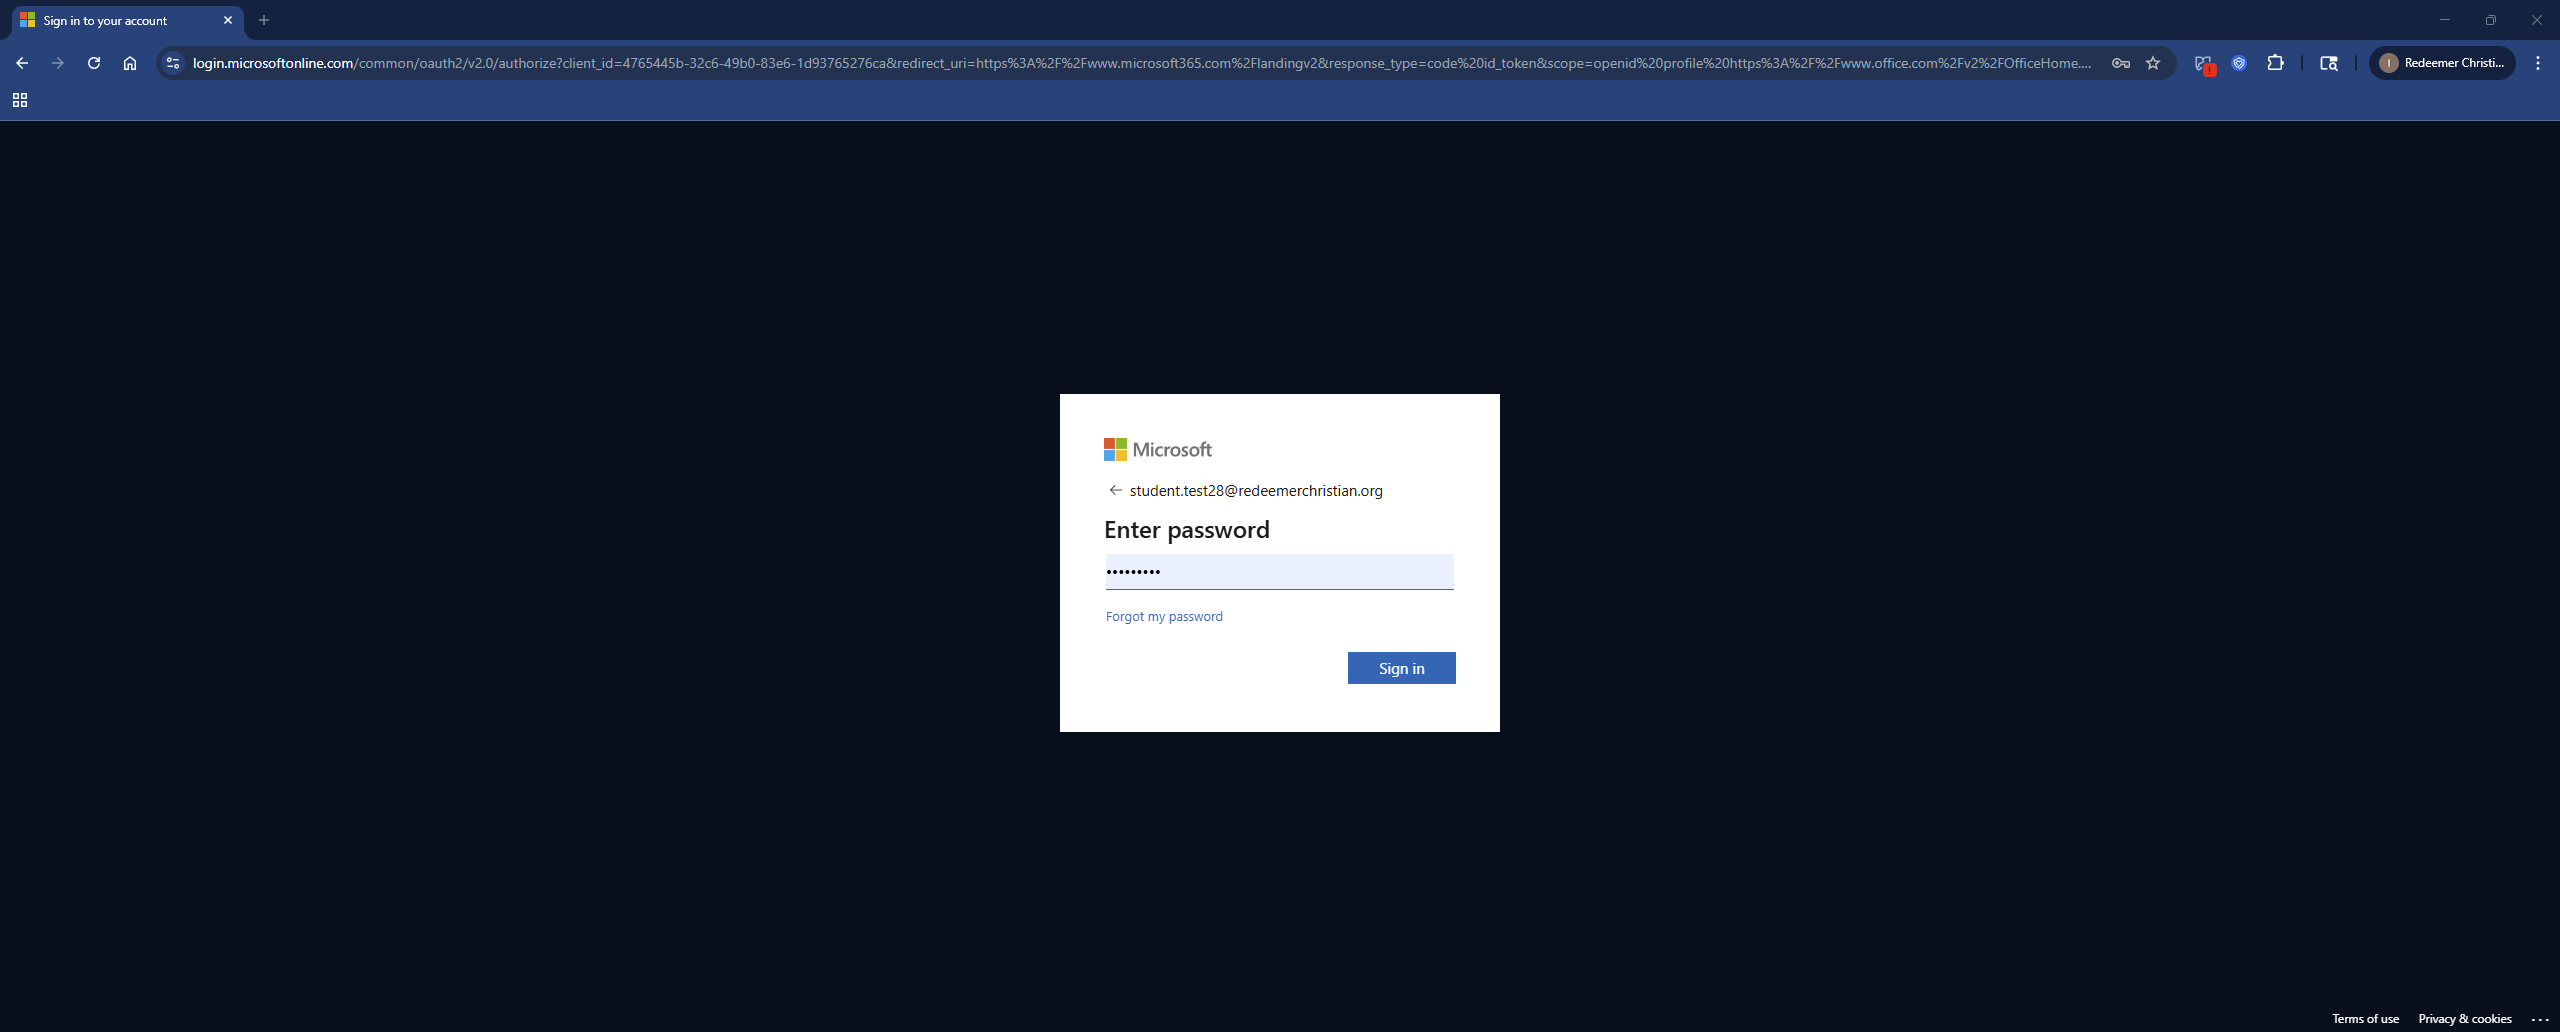Minimize the browser window
The width and height of the screenshot is (2560, 1032).
2445,20
